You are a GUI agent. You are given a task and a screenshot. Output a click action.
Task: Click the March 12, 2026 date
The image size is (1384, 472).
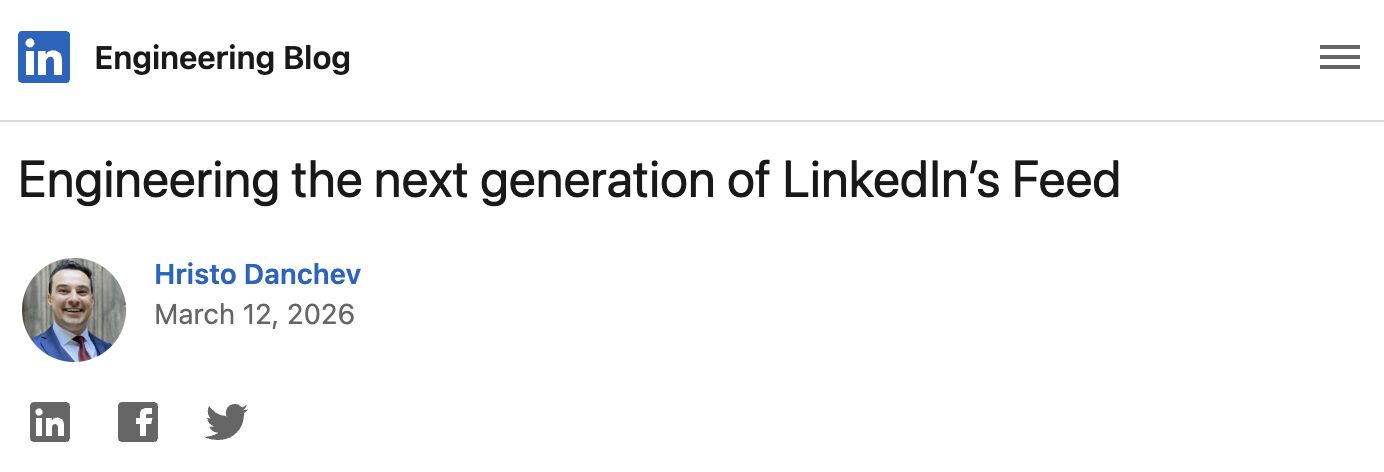point(254,315)
